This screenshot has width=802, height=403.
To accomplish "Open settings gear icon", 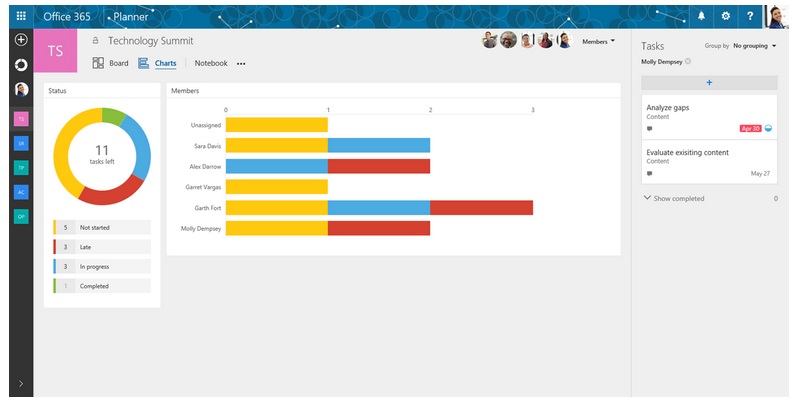I will pyautogui.click(x=726, y=16).
